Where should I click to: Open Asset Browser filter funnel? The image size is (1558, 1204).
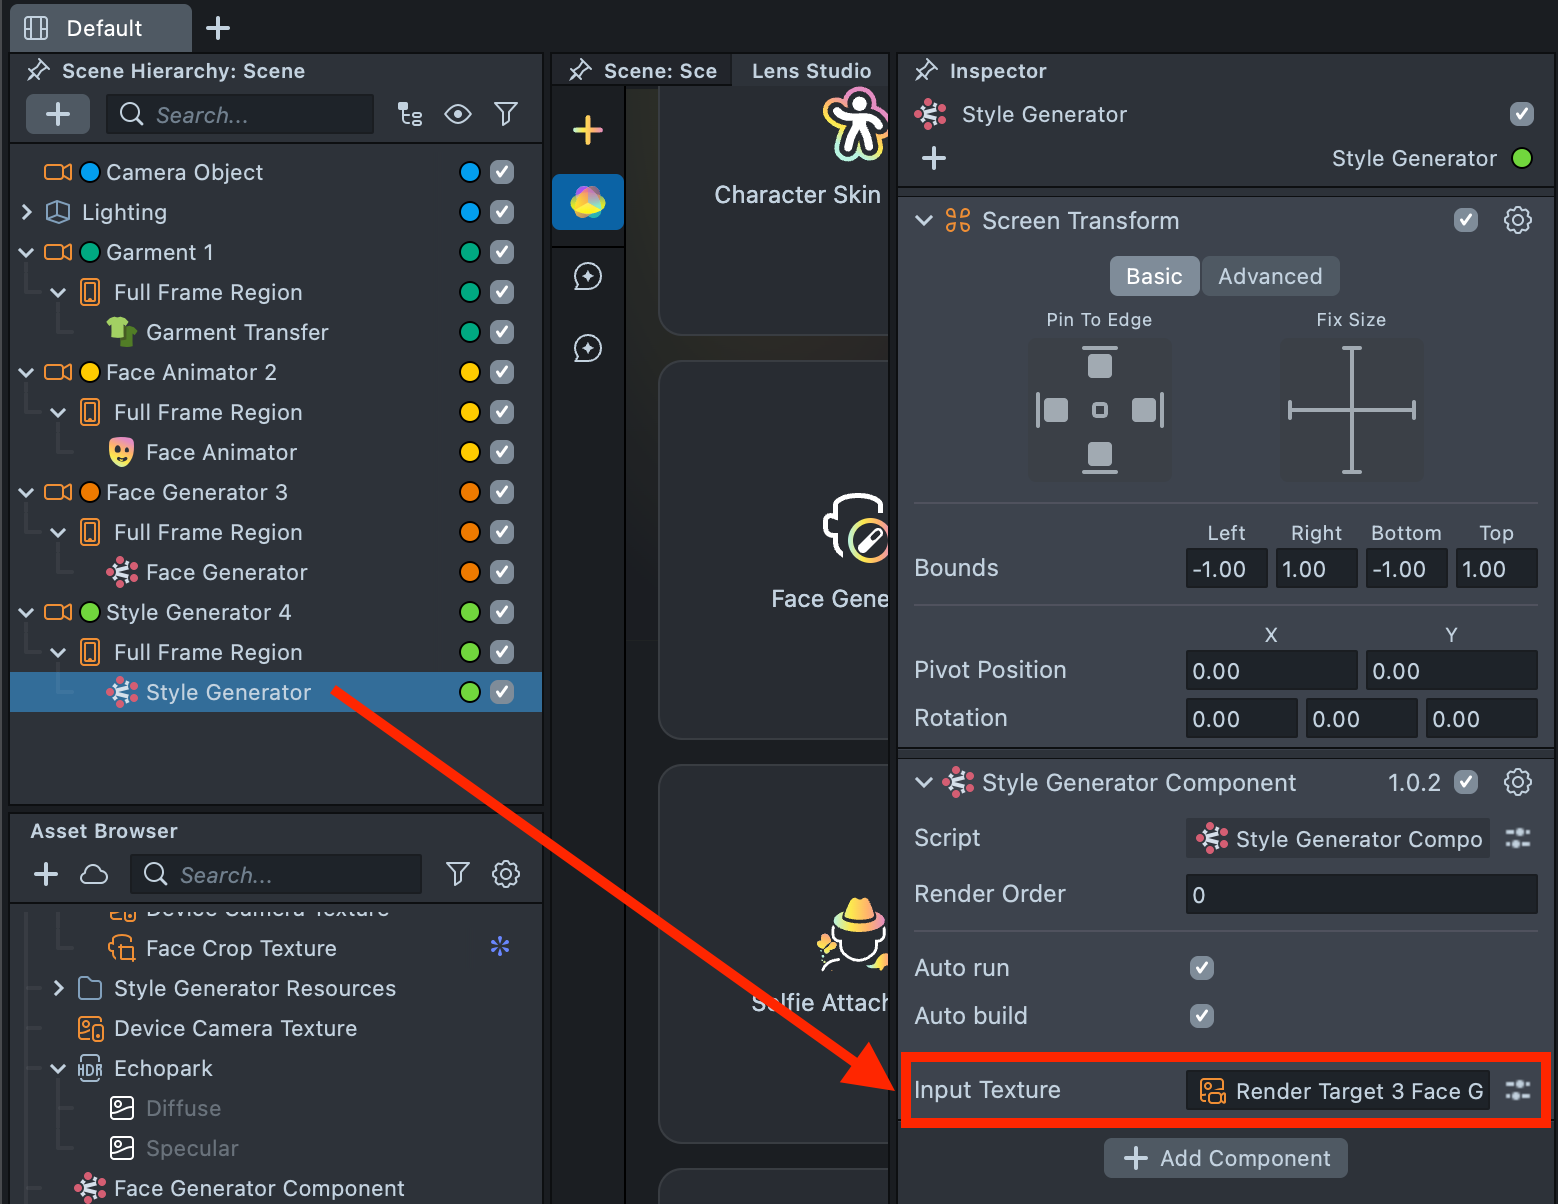coord(458,874)
